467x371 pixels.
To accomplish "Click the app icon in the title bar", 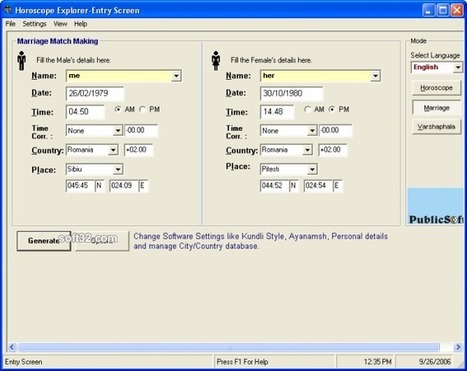I will click(x=7, y=10).
